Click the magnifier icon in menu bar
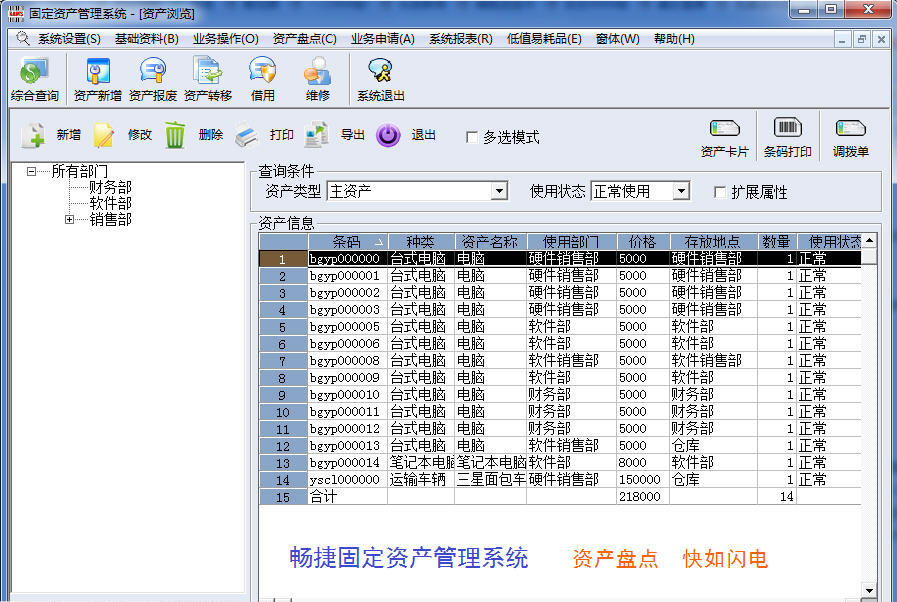Viewport: 897px width, 602px height. [x=23, y=38]
